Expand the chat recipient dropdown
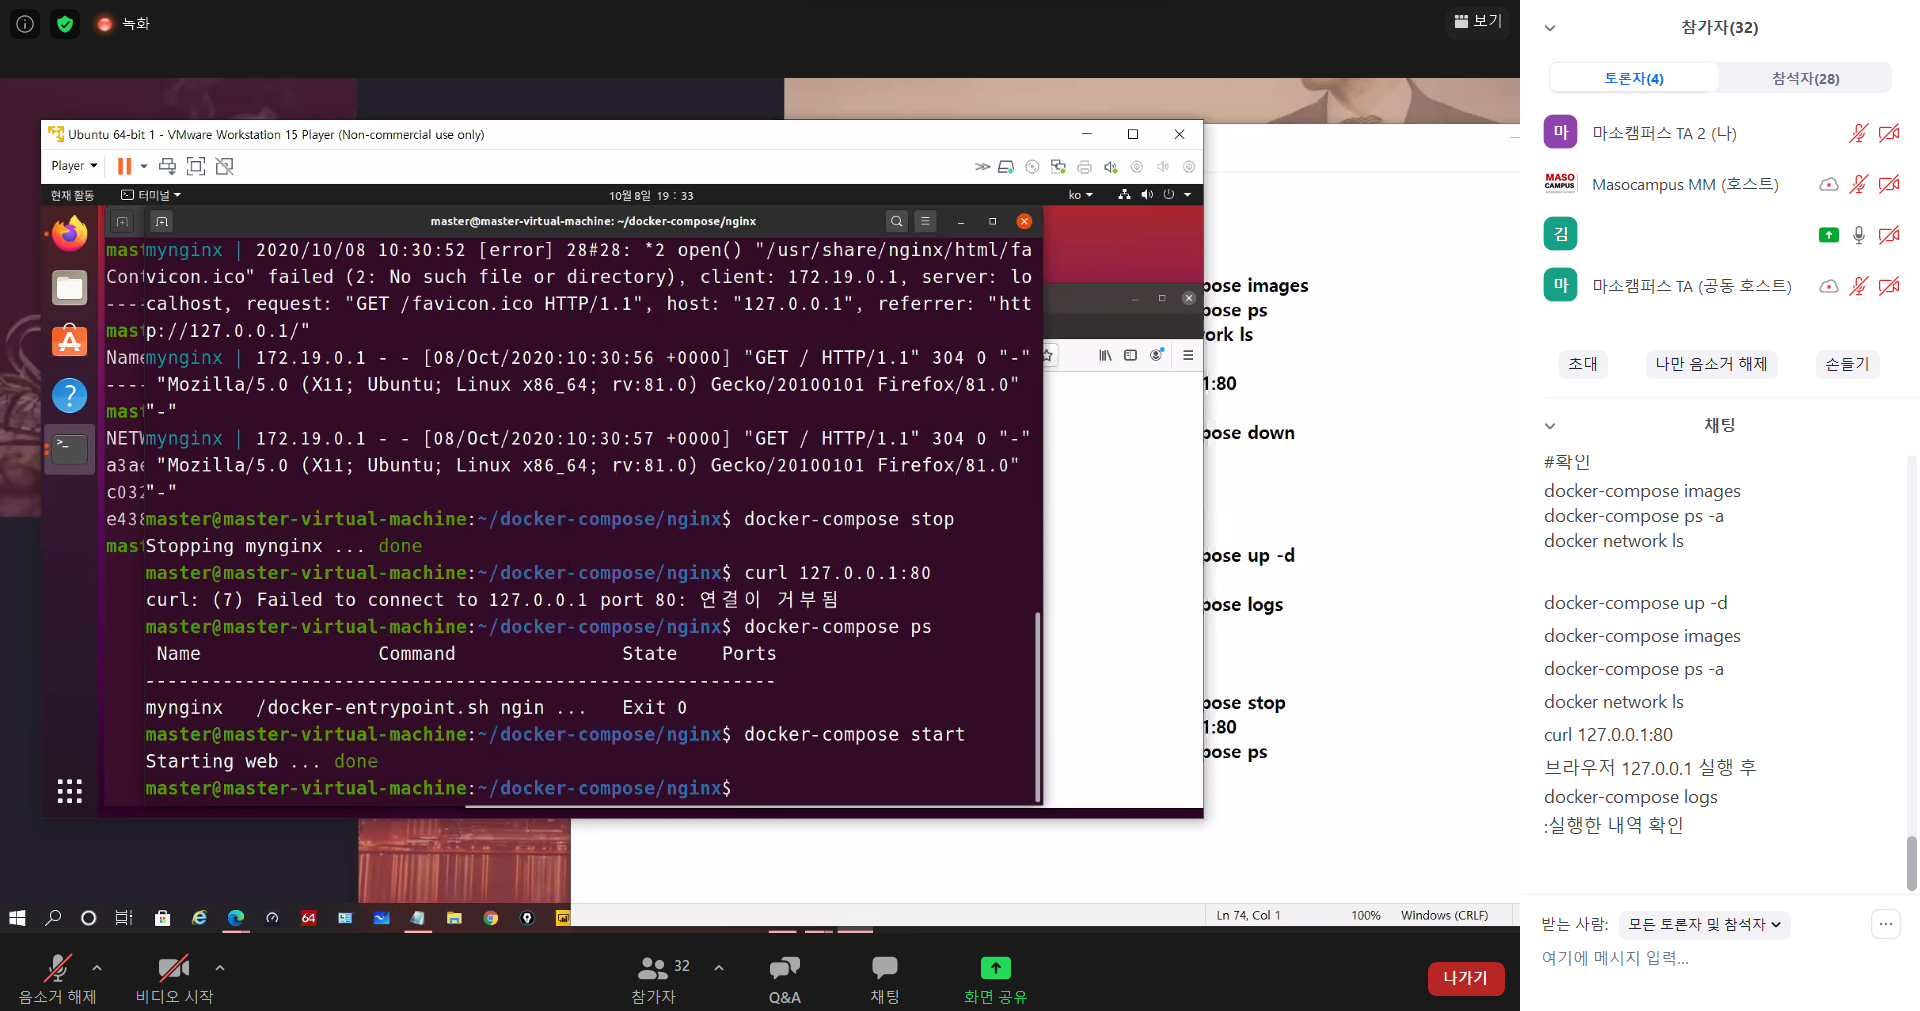 (1704, 925)
